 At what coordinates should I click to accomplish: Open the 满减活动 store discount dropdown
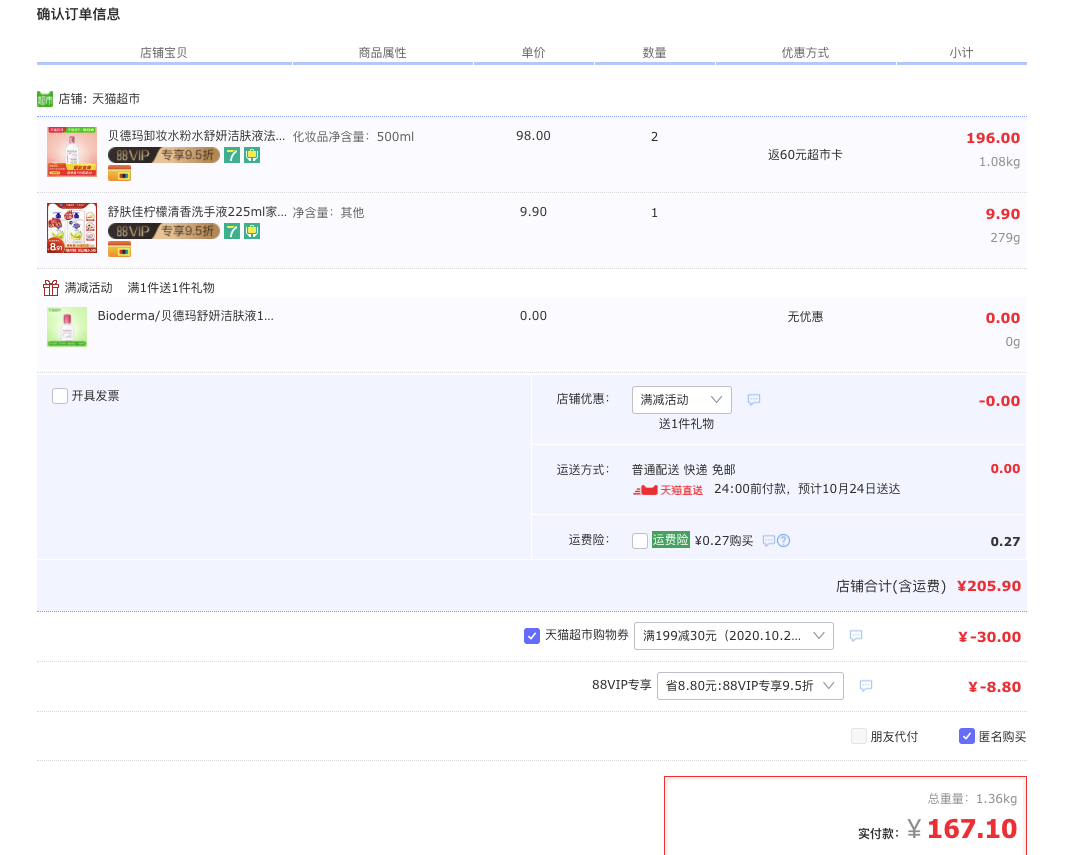[682, 400]
